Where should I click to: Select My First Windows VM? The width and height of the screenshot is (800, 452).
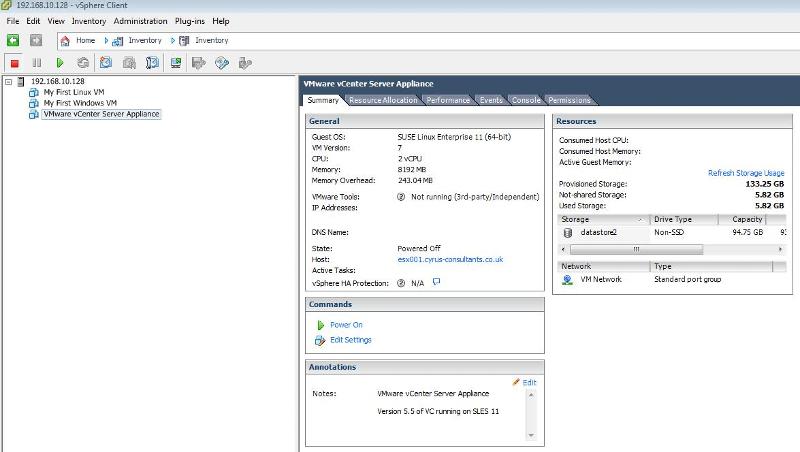point(80,103)
